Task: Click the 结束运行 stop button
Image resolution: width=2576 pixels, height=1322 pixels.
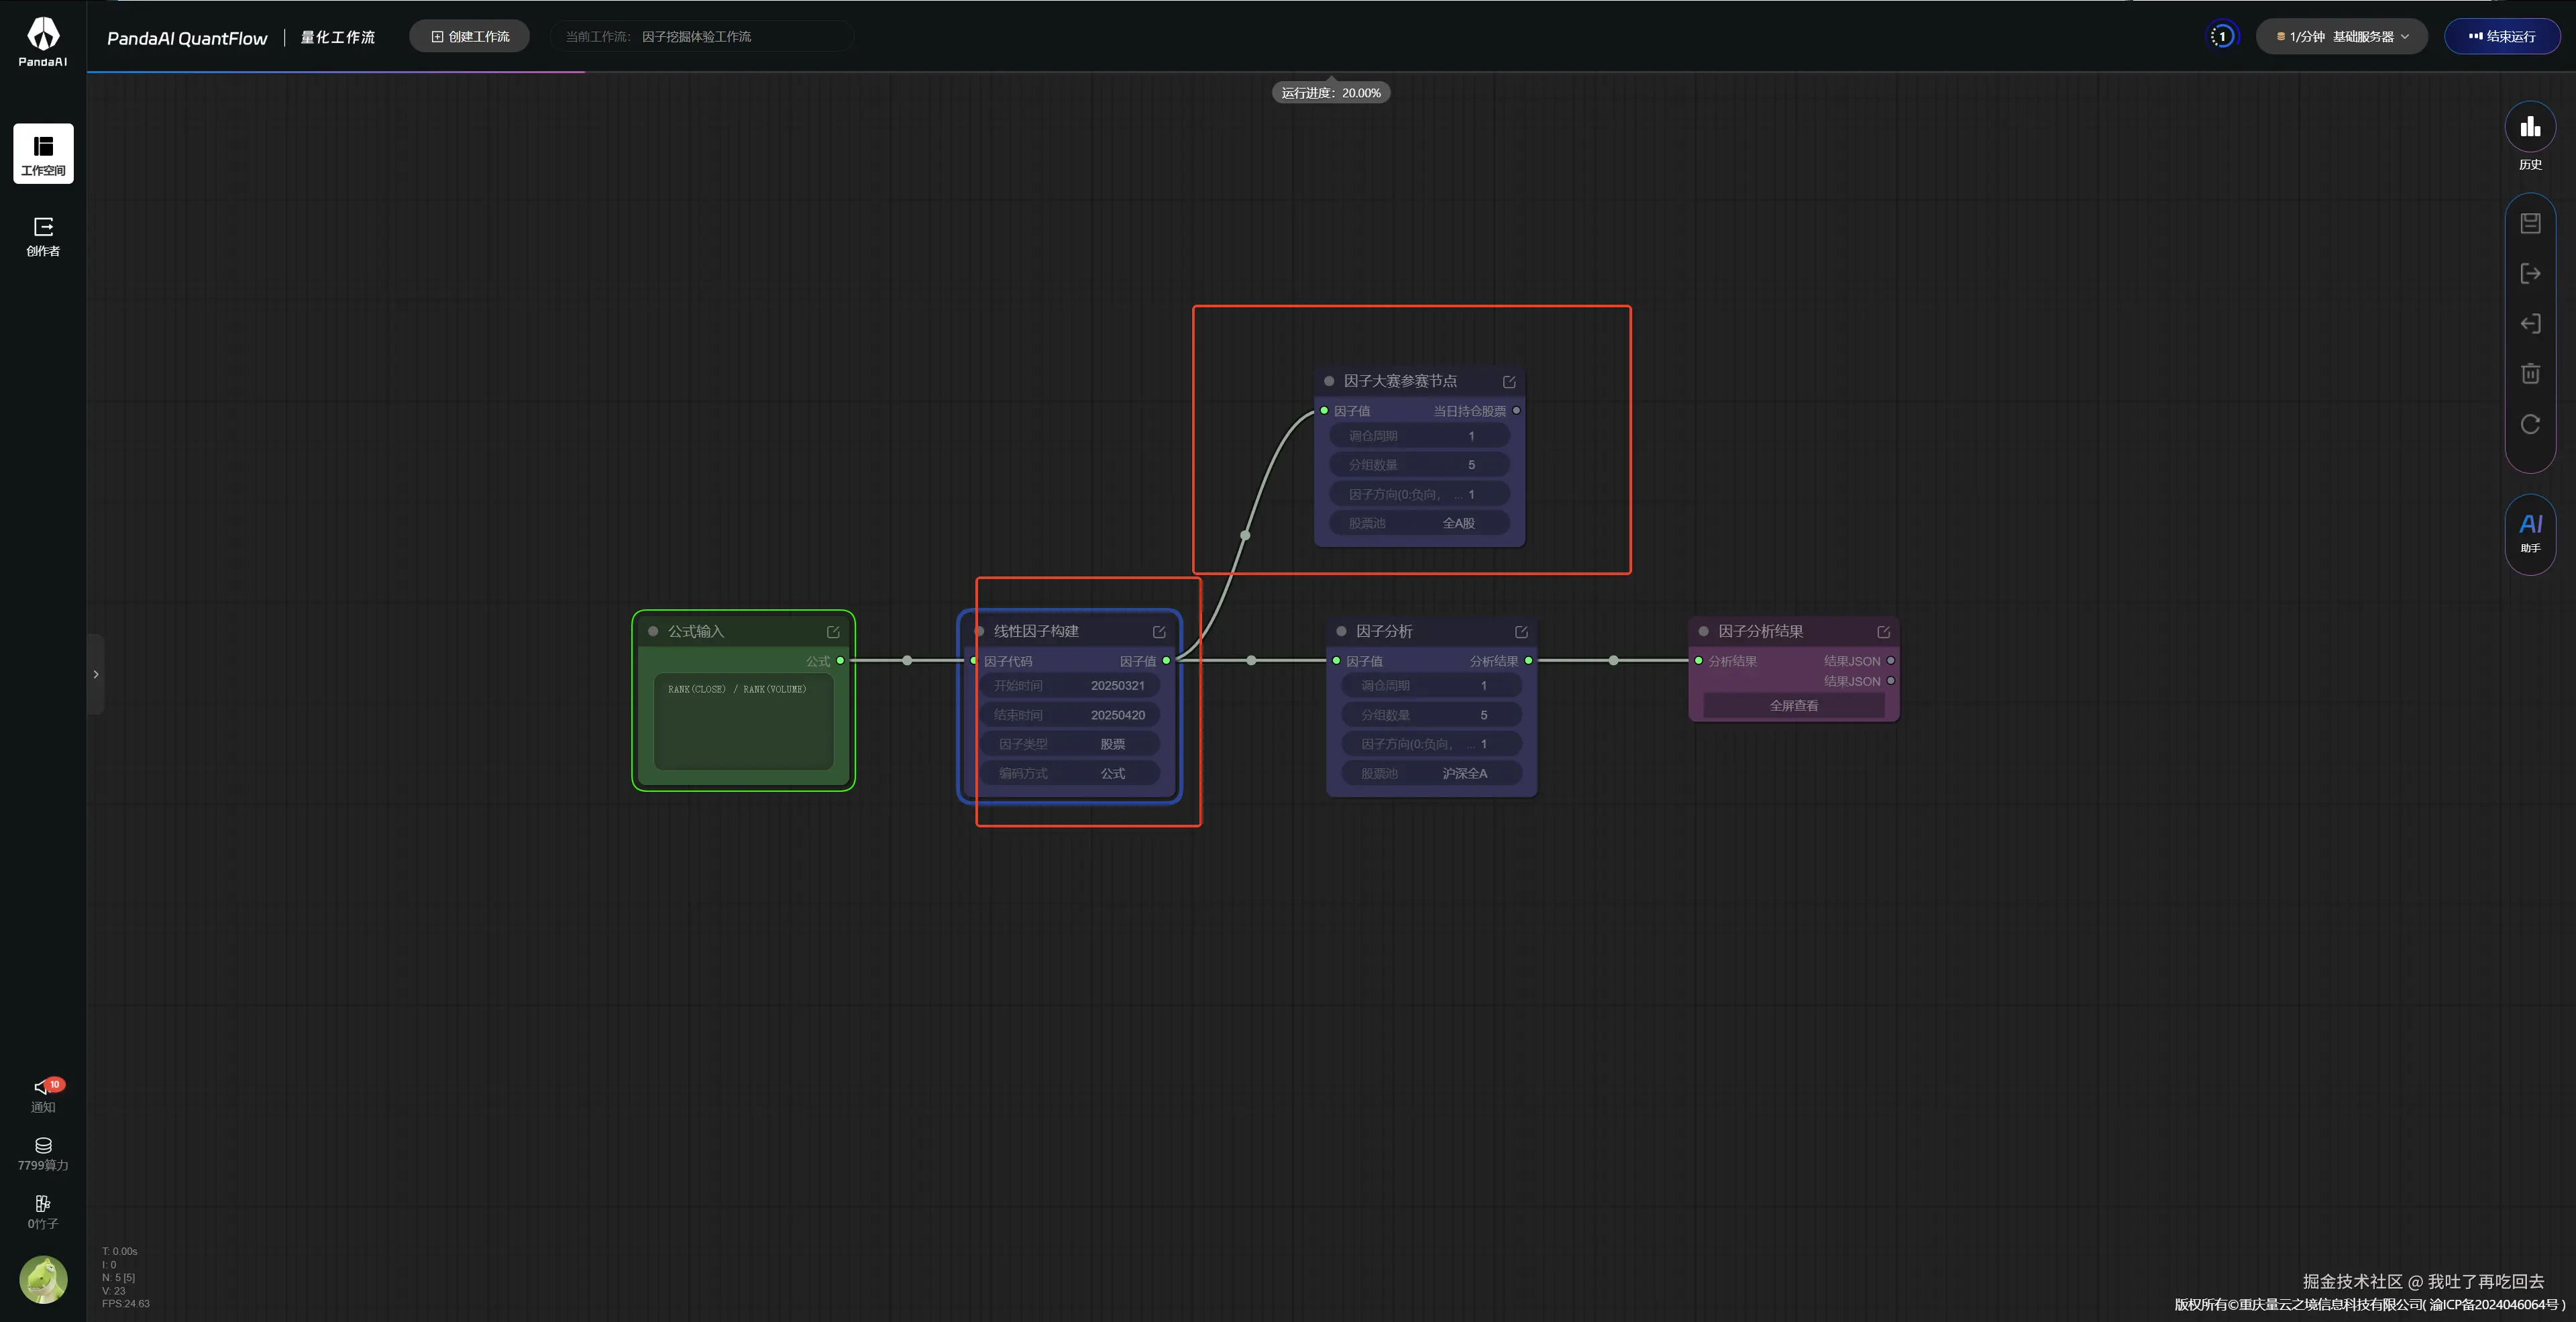Action: 2501,37
